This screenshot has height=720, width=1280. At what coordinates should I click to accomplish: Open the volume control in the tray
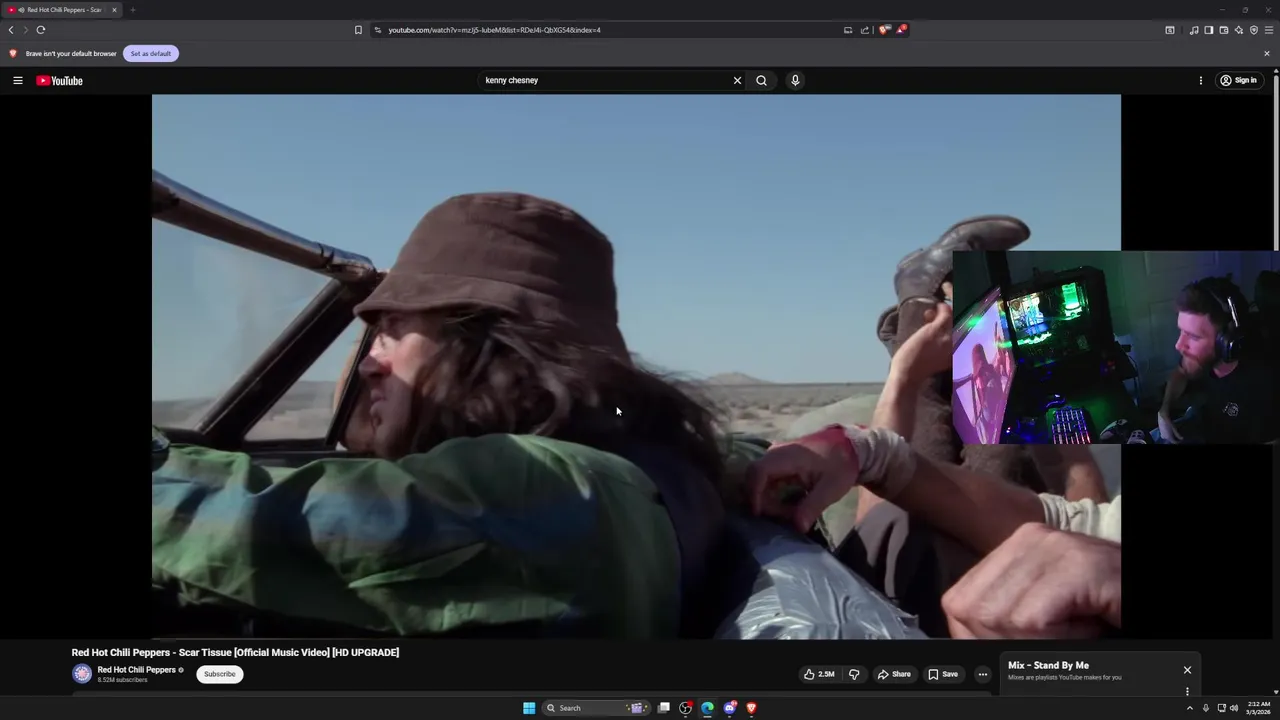pyautogui.click(x=1233, y=708)
